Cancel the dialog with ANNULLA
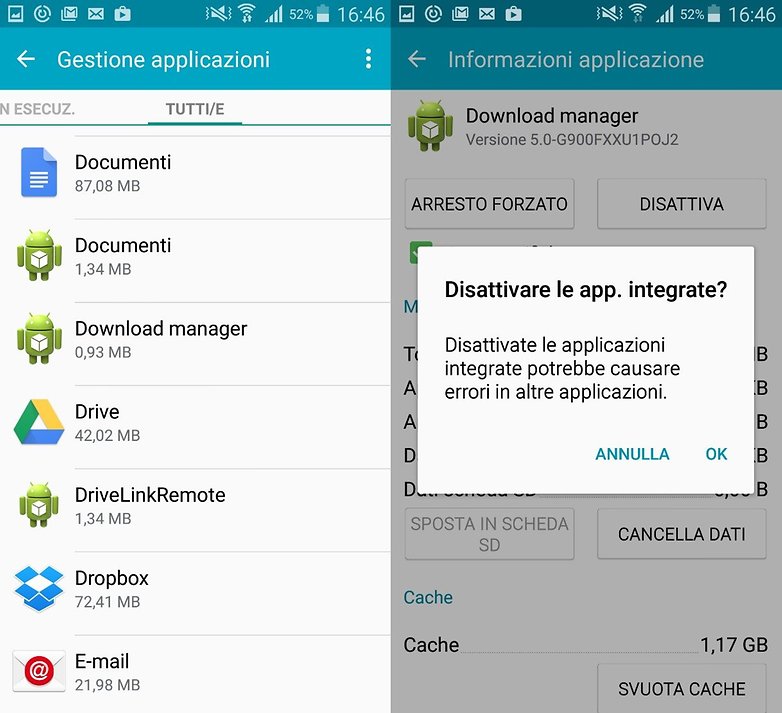This screenshot has width=782, height=713. [x=632, y=454]
